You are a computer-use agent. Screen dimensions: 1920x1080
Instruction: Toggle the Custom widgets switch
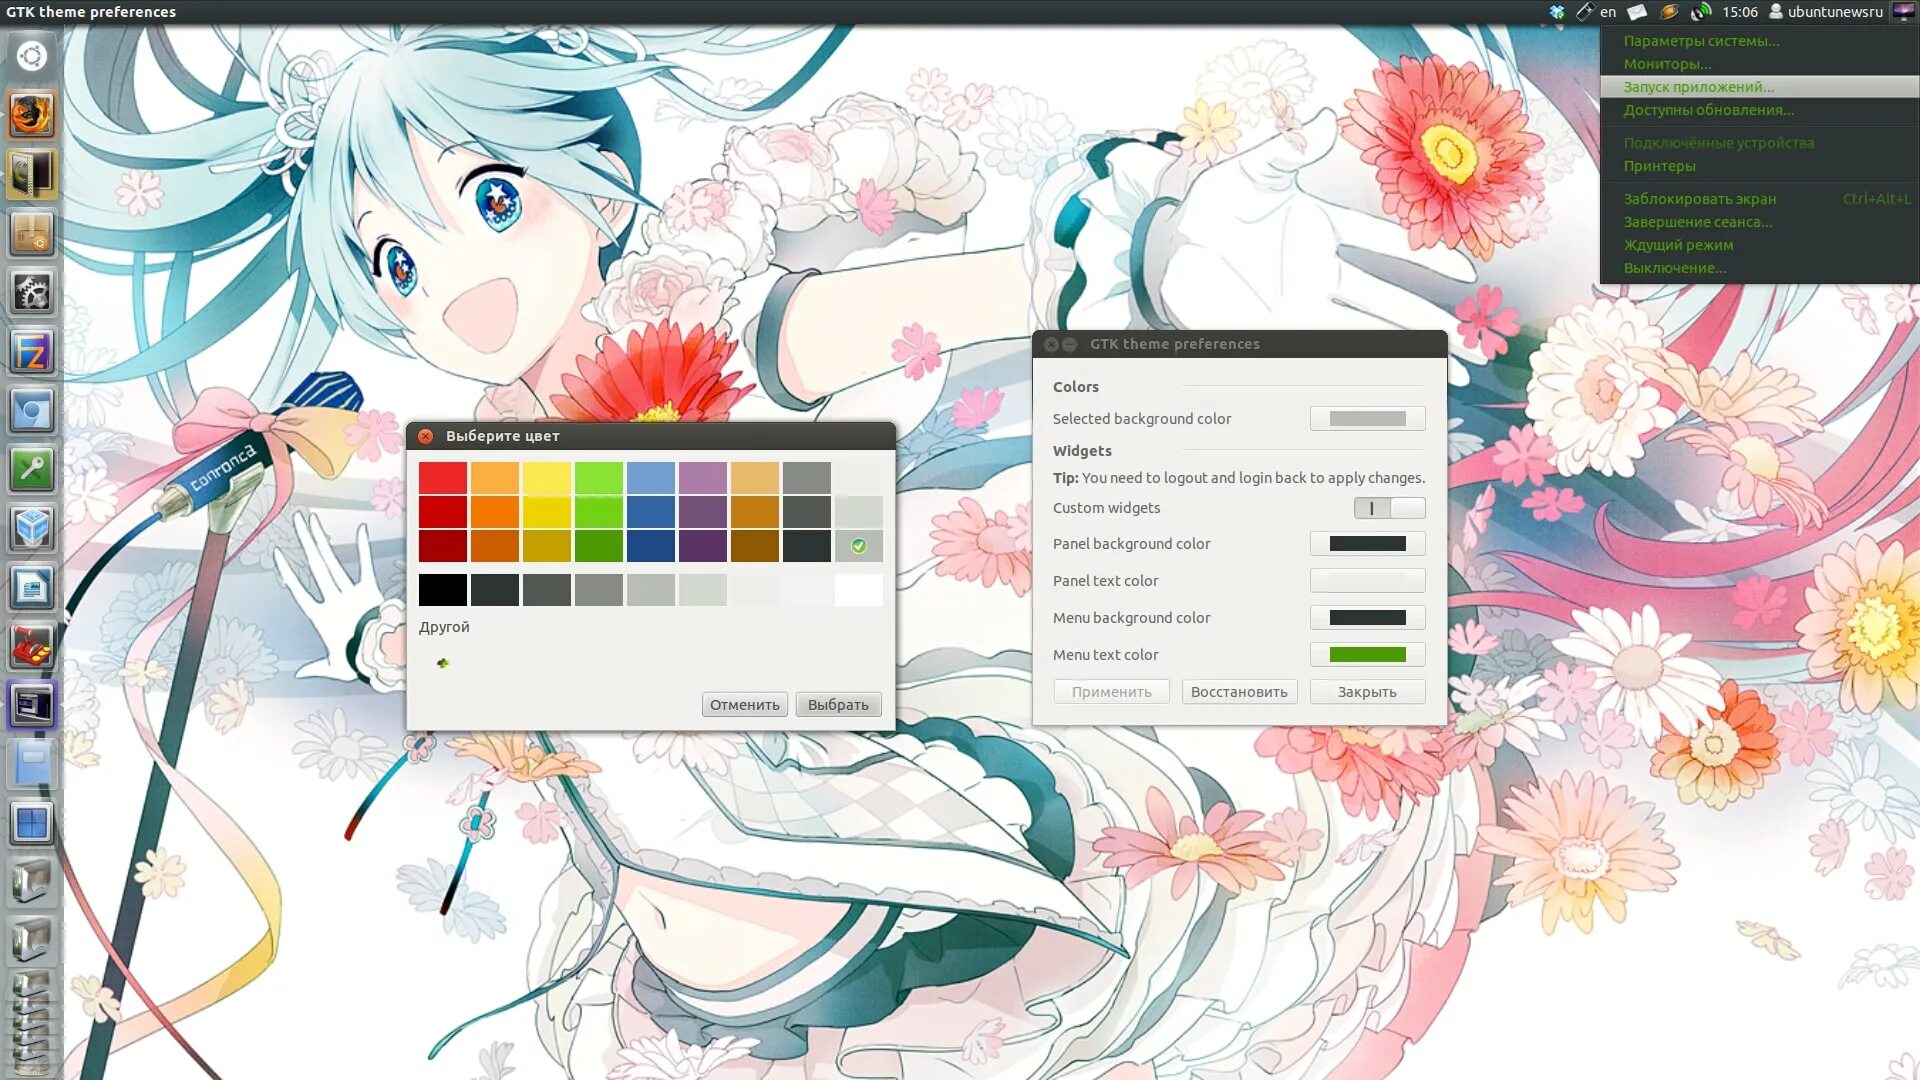(1389, 508)
